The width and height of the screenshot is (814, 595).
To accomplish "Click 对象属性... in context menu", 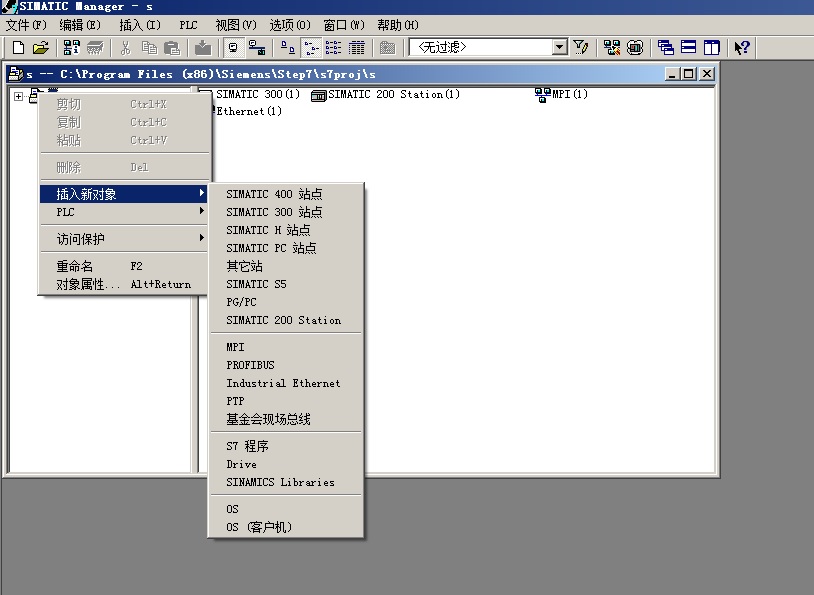I will coord(88,284).
